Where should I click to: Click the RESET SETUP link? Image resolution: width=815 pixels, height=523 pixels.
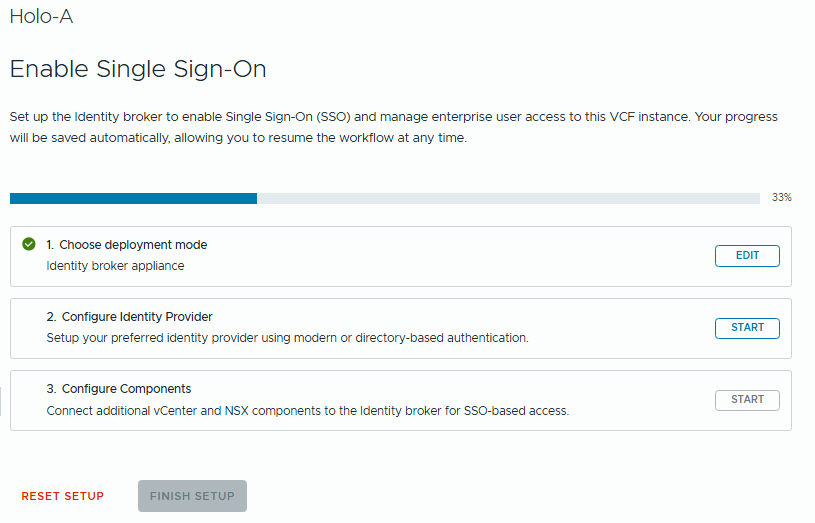pos(63,496)
